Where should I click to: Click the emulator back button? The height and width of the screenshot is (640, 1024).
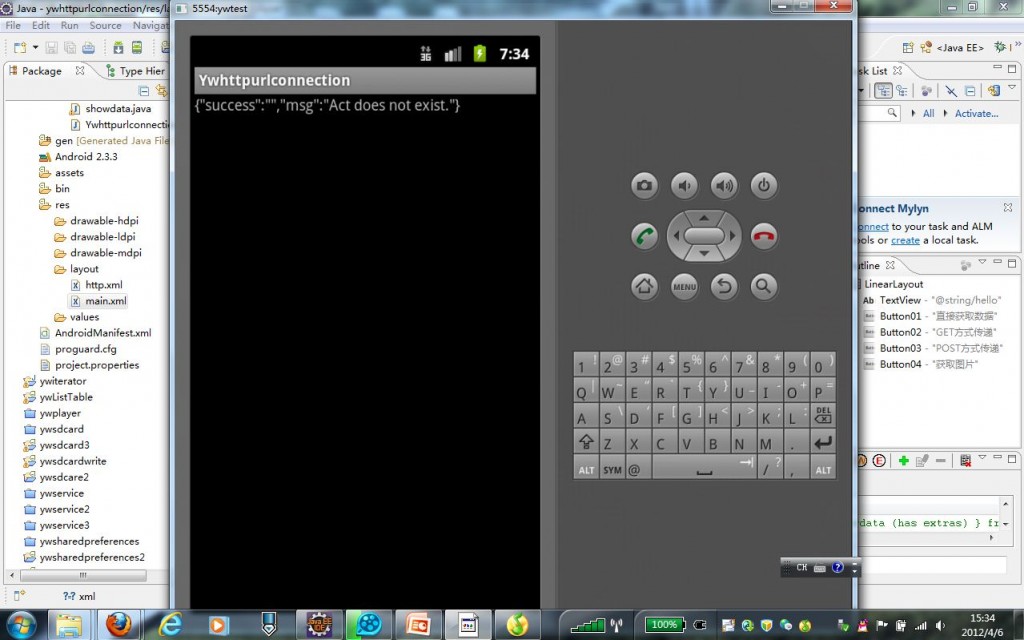[x=724, y=286]
